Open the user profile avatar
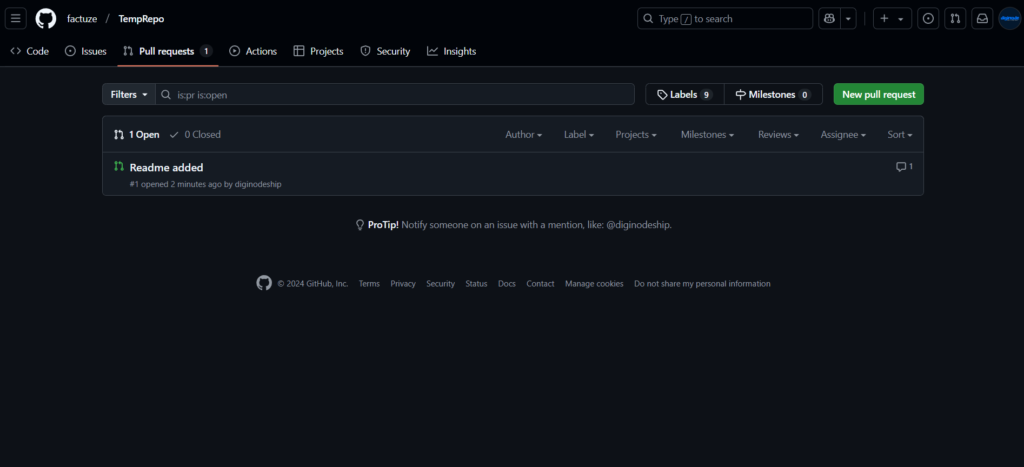 (1008, 19)
